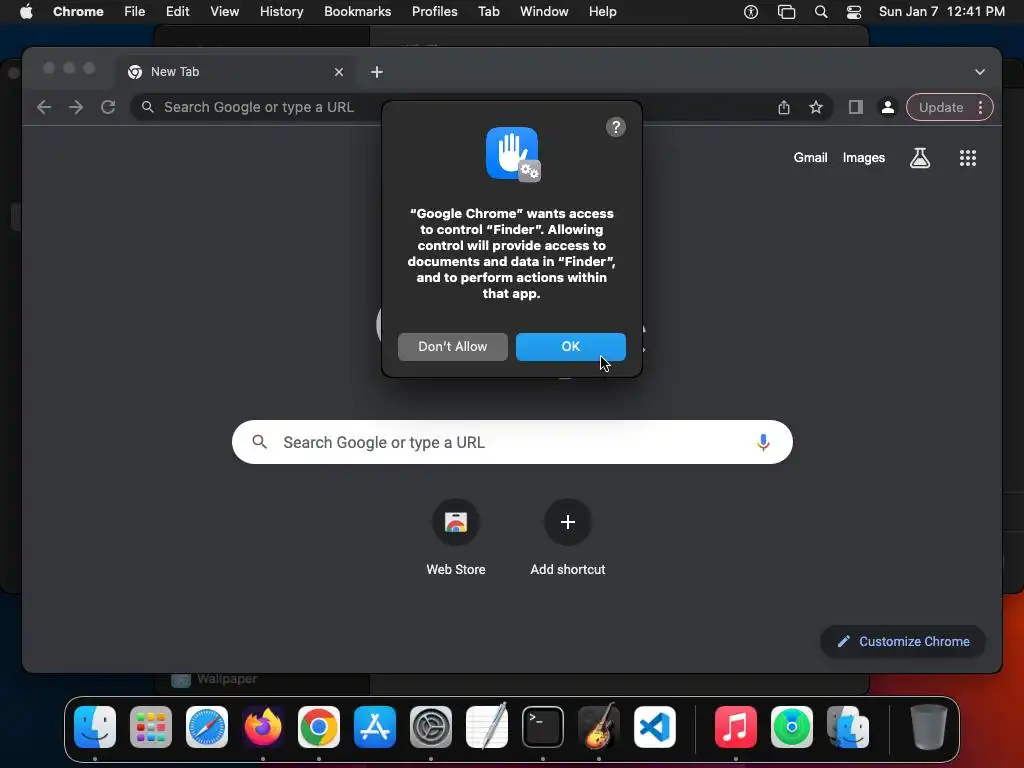Click Customize Chrome button
Image resolution: width=1024 pixels, height=768 pixels.
903,641
